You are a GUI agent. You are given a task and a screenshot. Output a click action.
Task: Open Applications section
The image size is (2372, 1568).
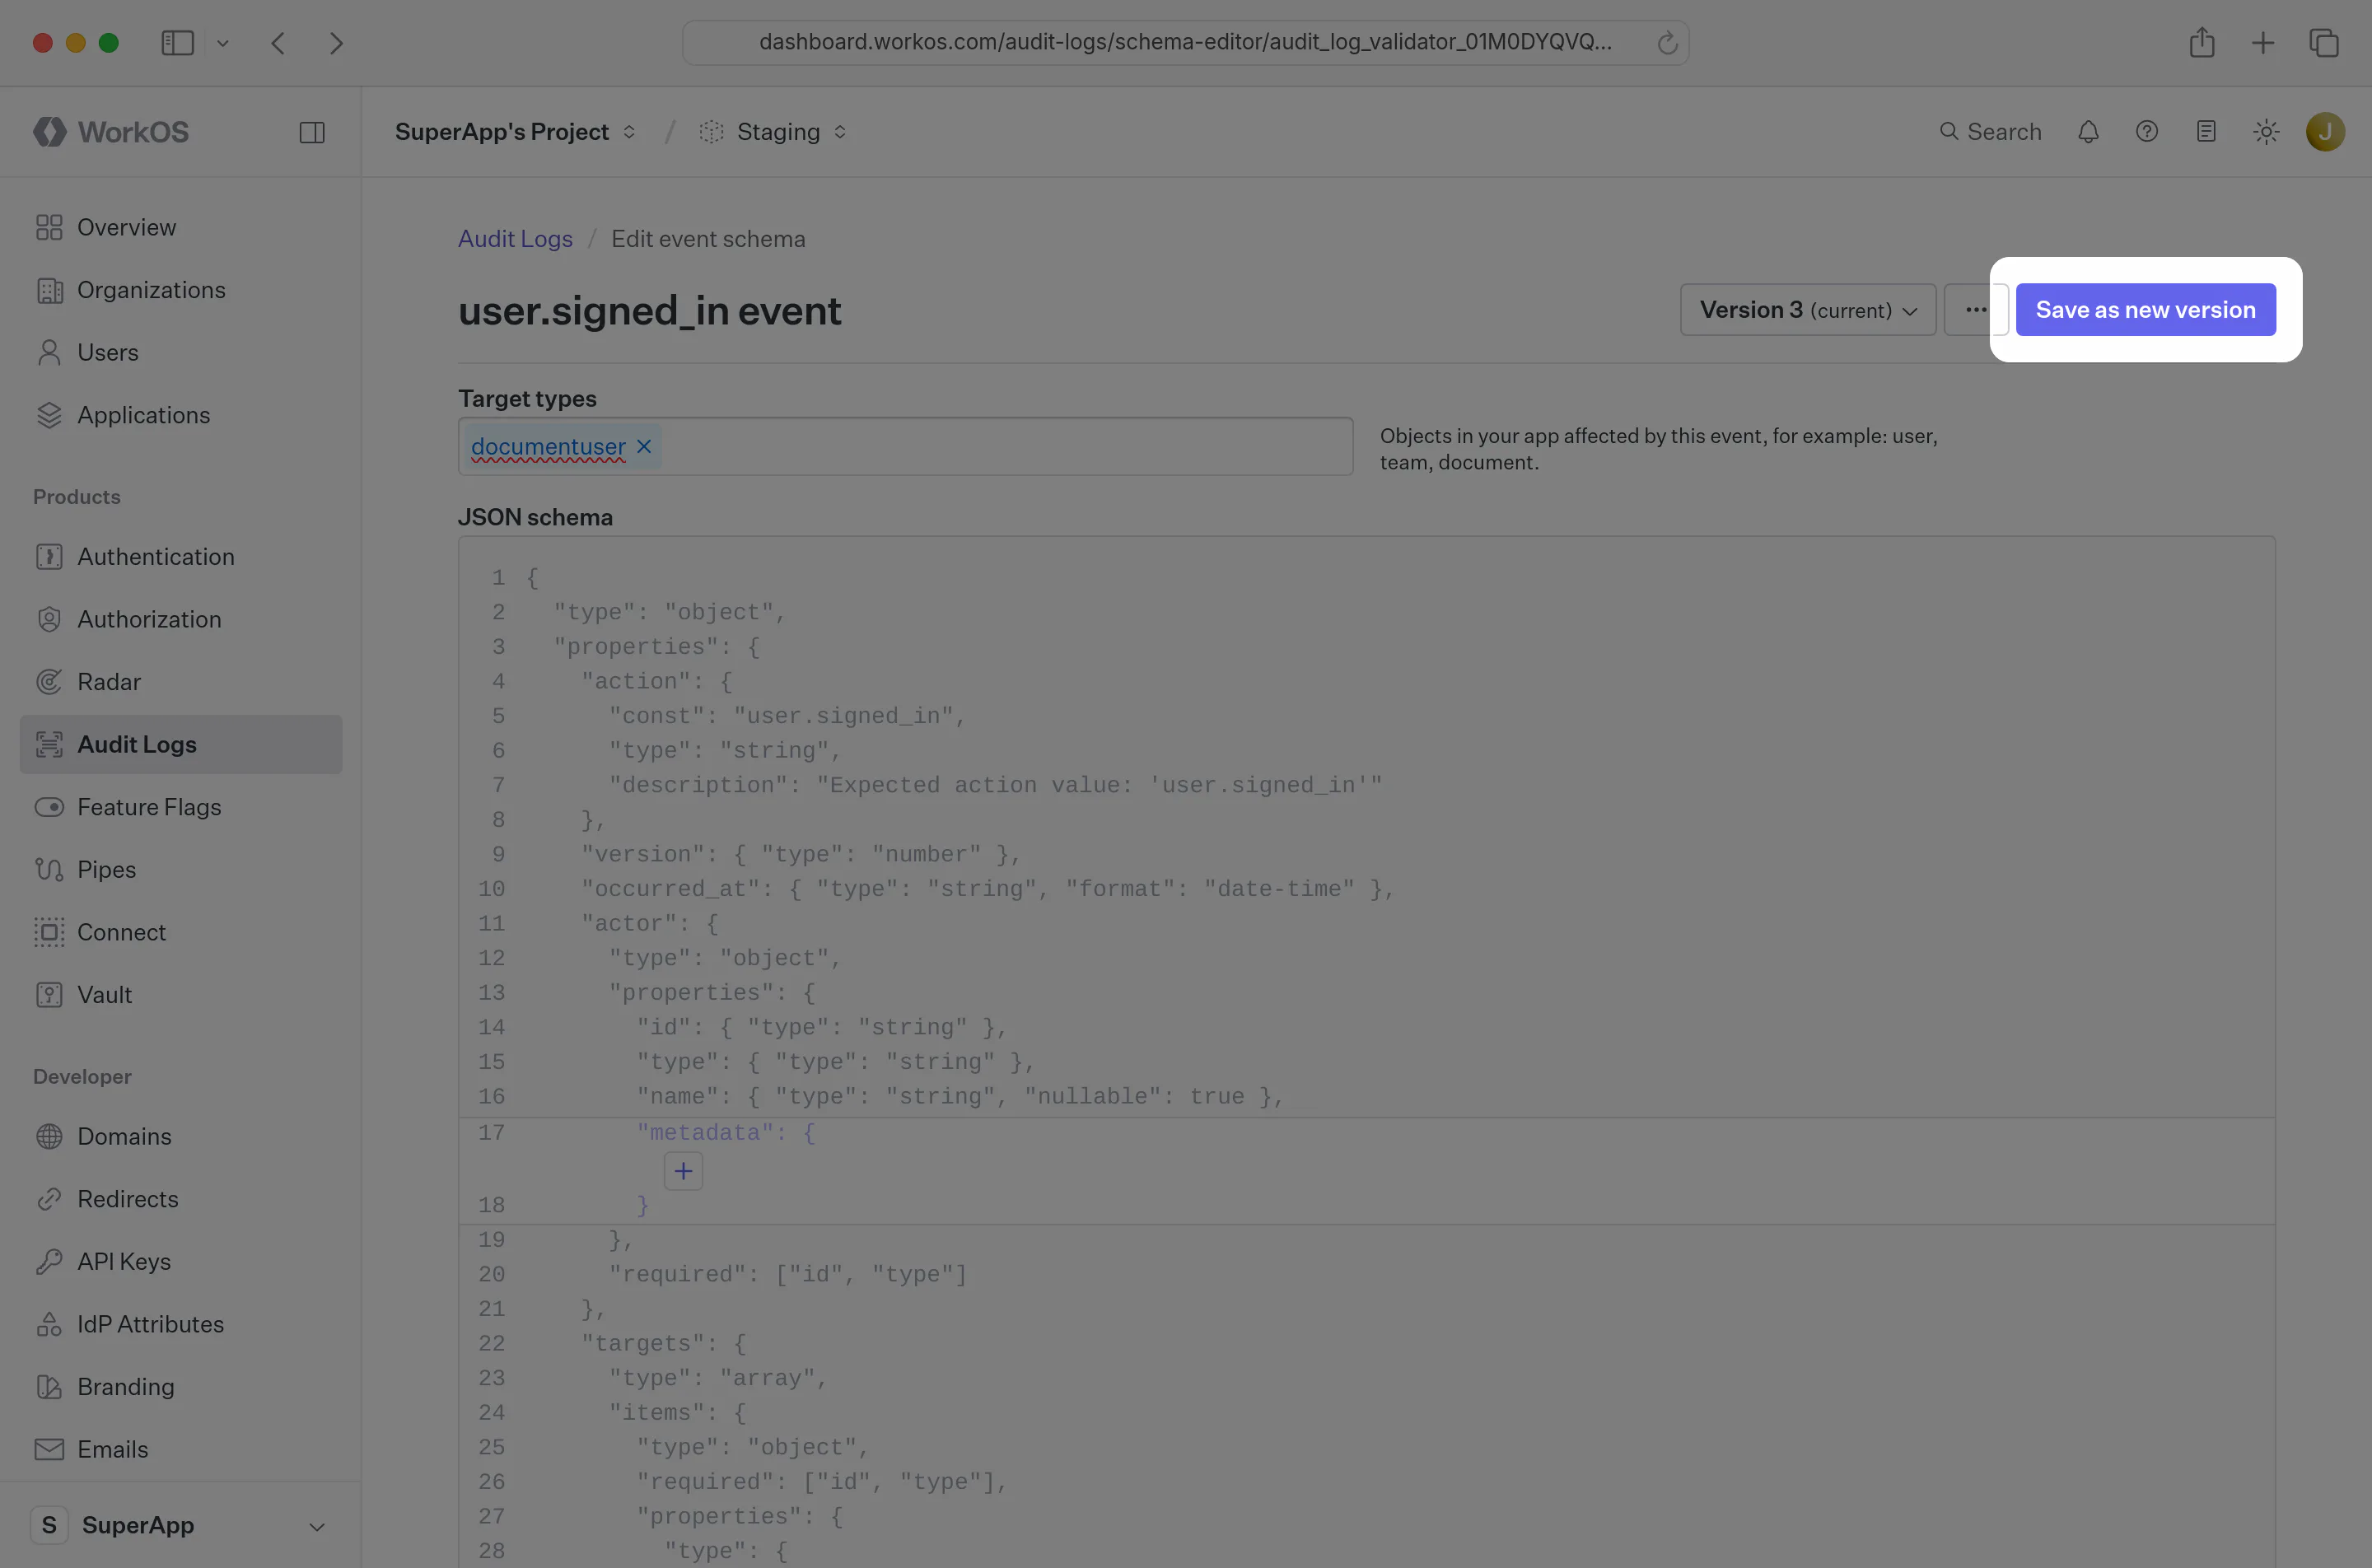click(181, 415)
